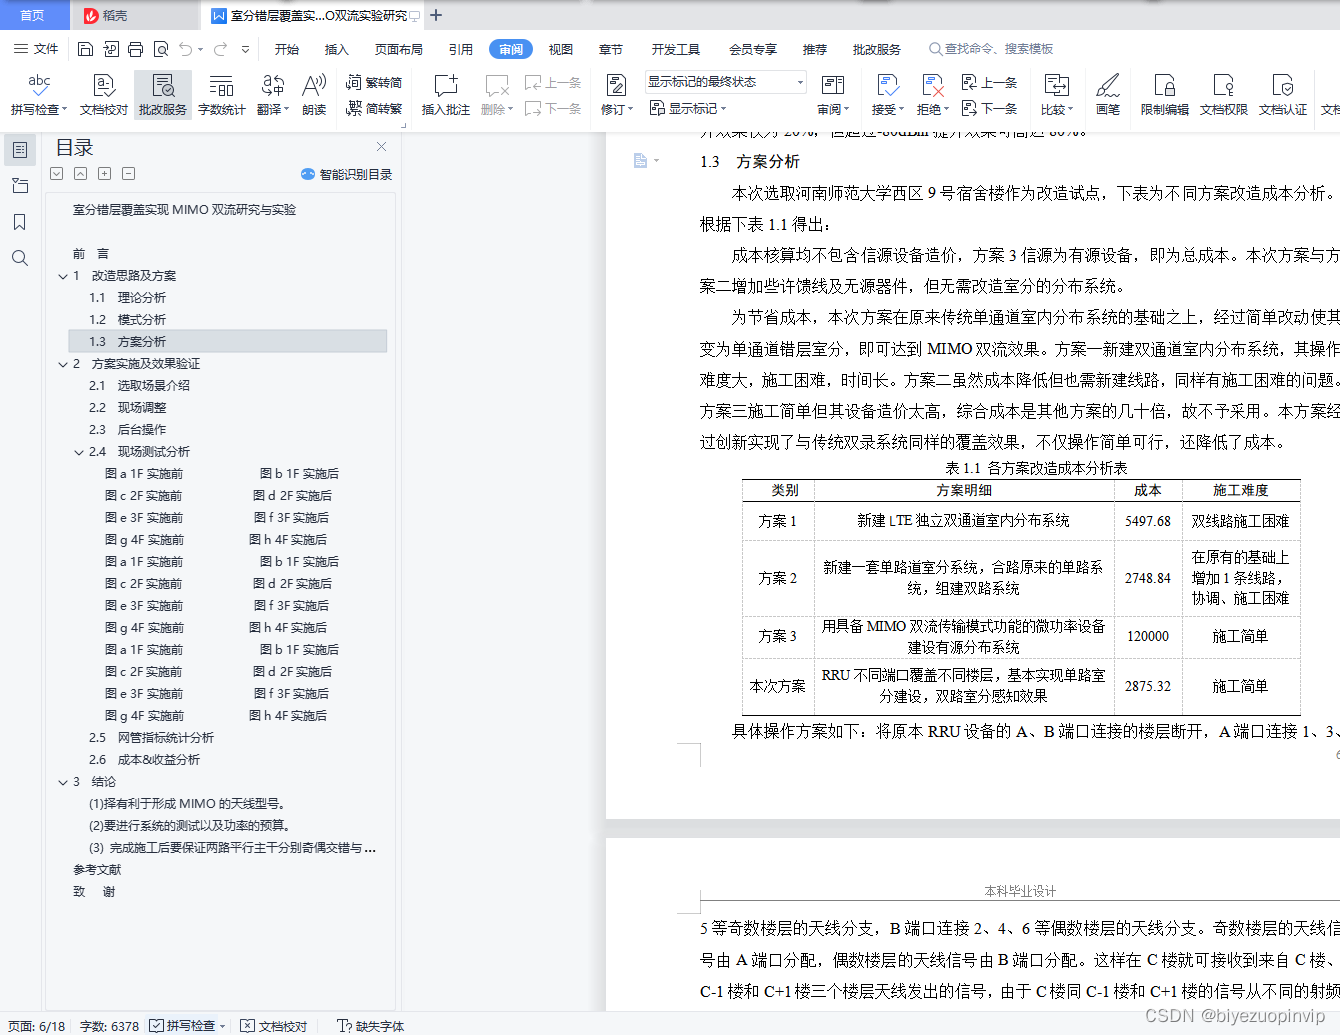Switch to the 页面布局 ribbon tab
This screenshot has height=1035, width=1340.
tap(399, 49)
